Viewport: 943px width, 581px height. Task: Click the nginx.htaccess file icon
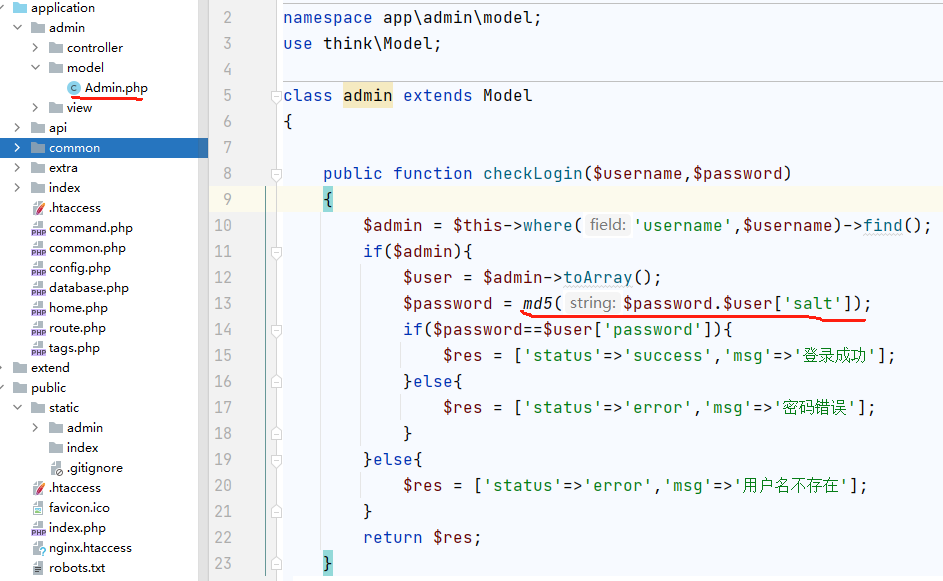39,548
